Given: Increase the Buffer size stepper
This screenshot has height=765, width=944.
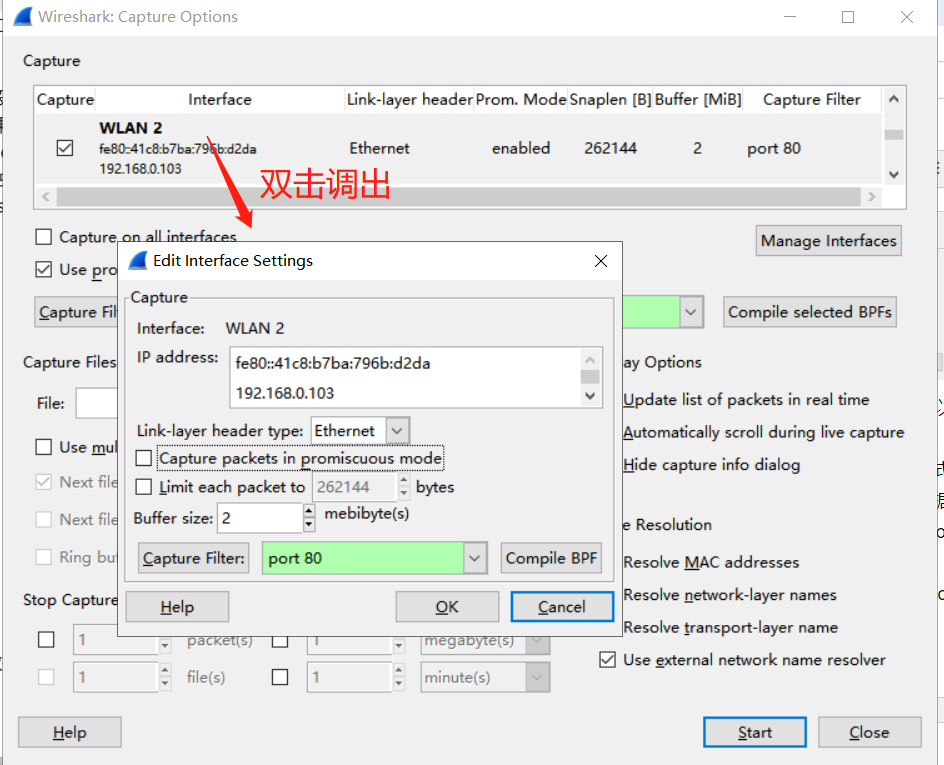Looking at the screenshot, I should point(309,510).
